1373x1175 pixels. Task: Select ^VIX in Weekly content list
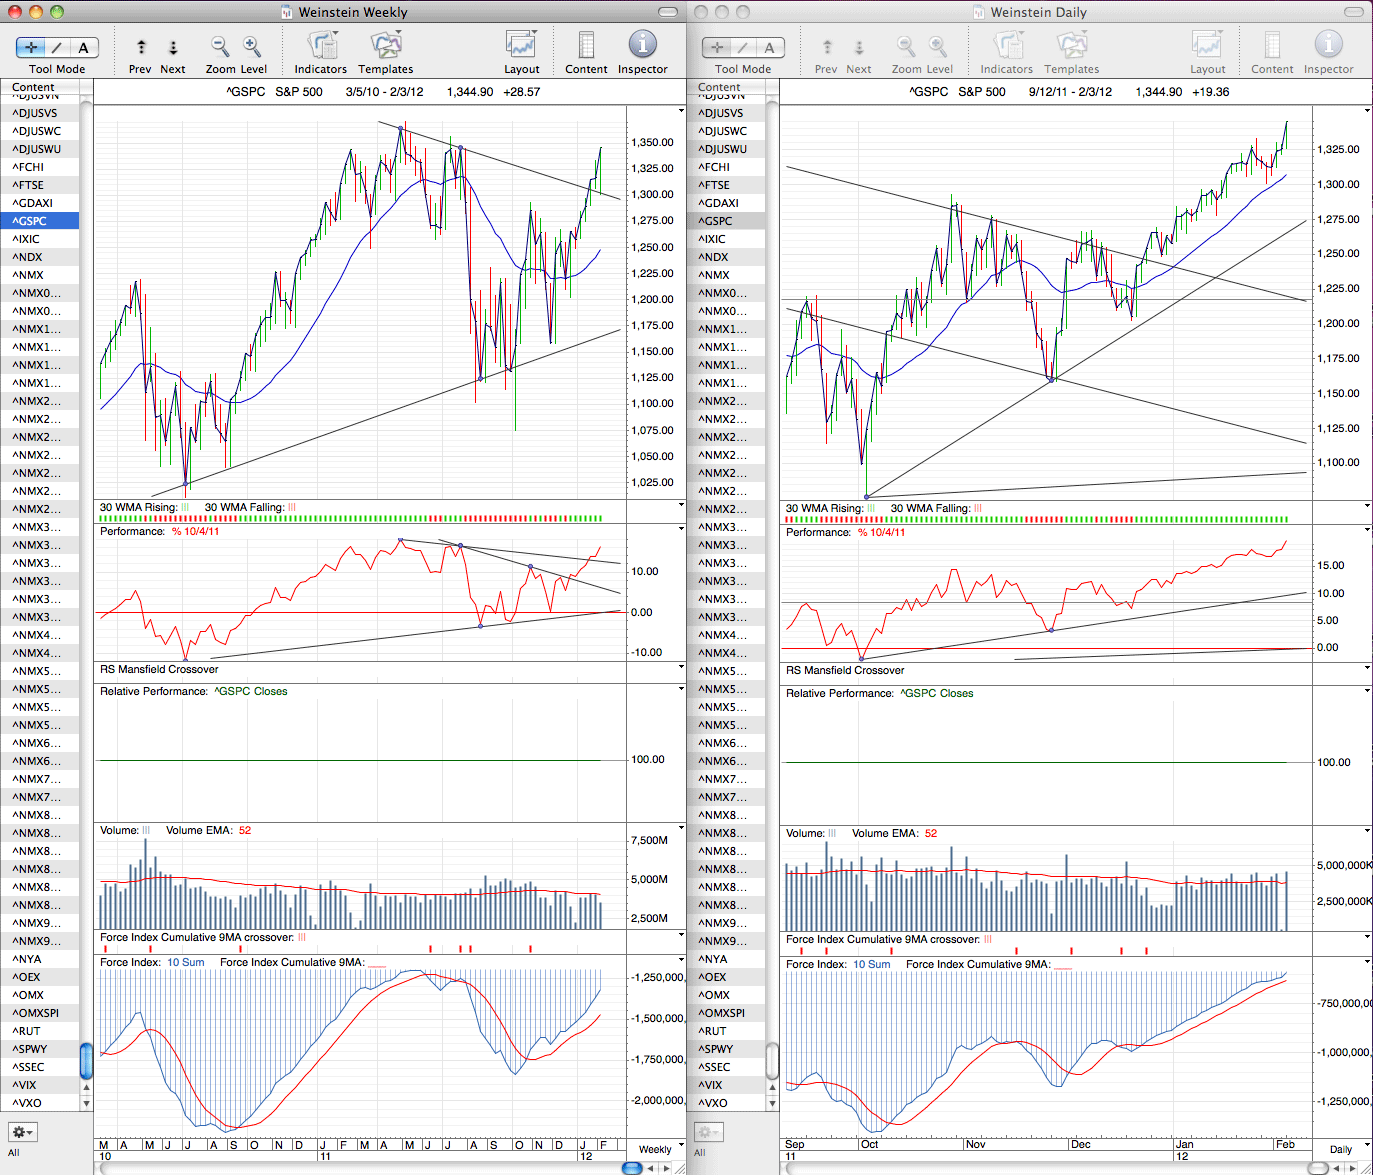click(x=40, y=1085)
